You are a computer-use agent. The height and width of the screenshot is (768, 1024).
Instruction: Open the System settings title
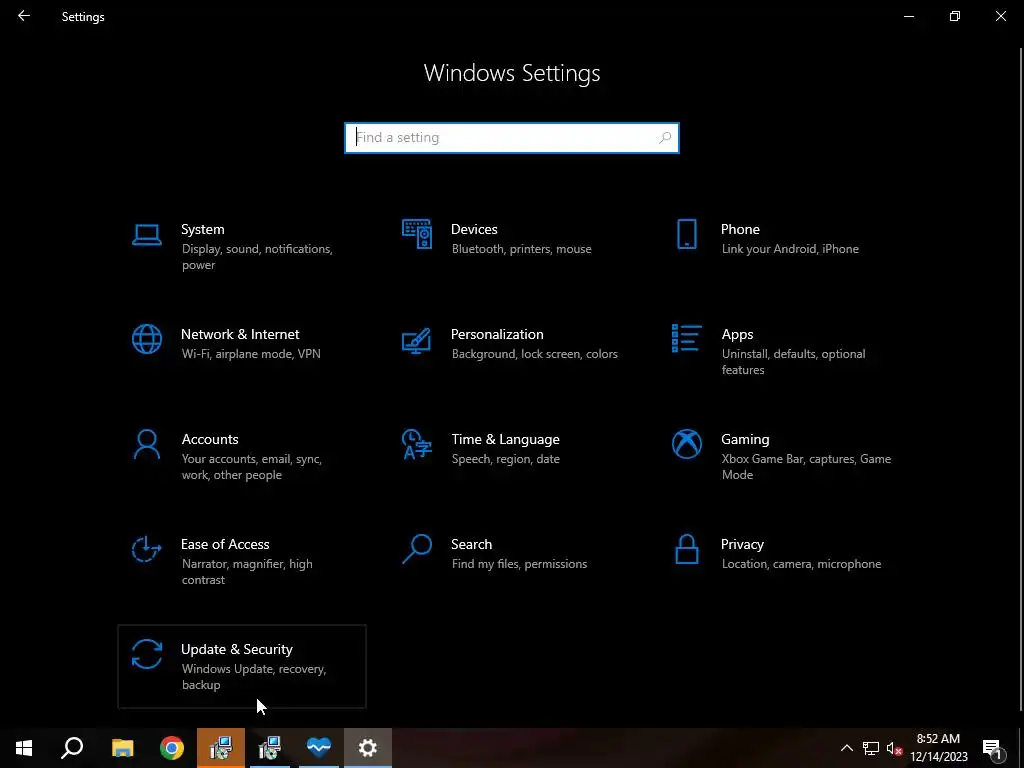tap(202, 229)
